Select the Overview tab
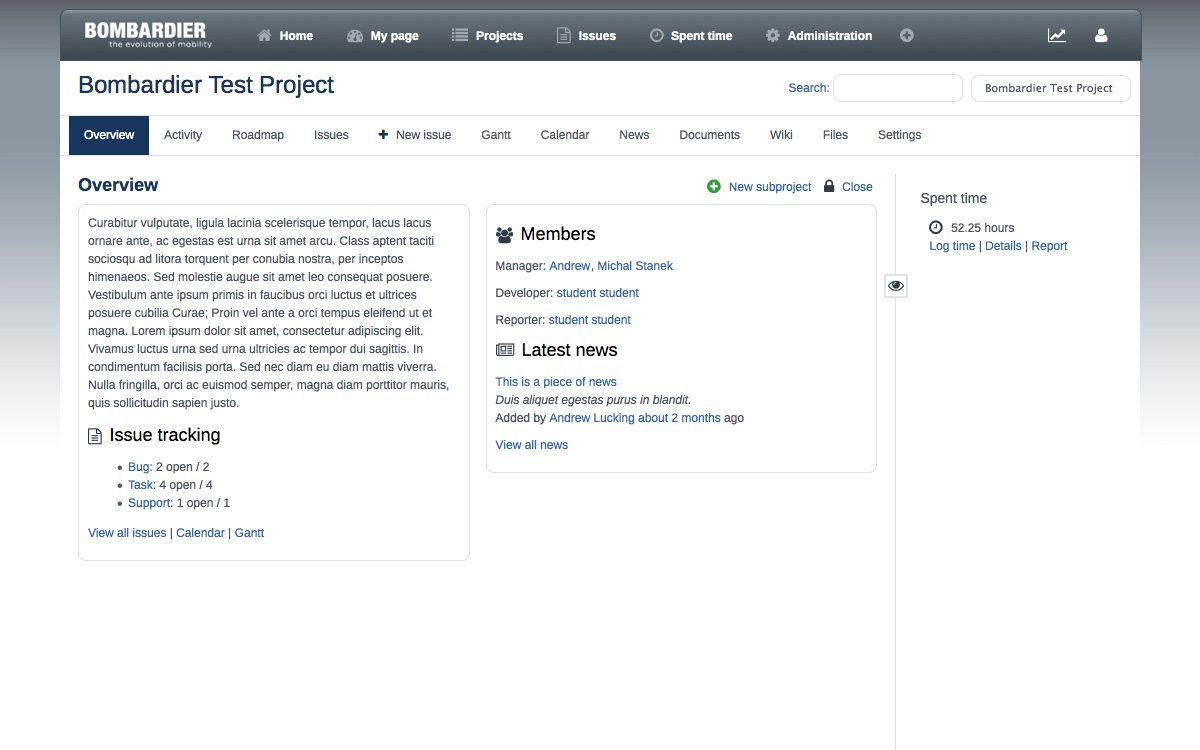Viewport: 1200px width, 750px height. (109, 135)
